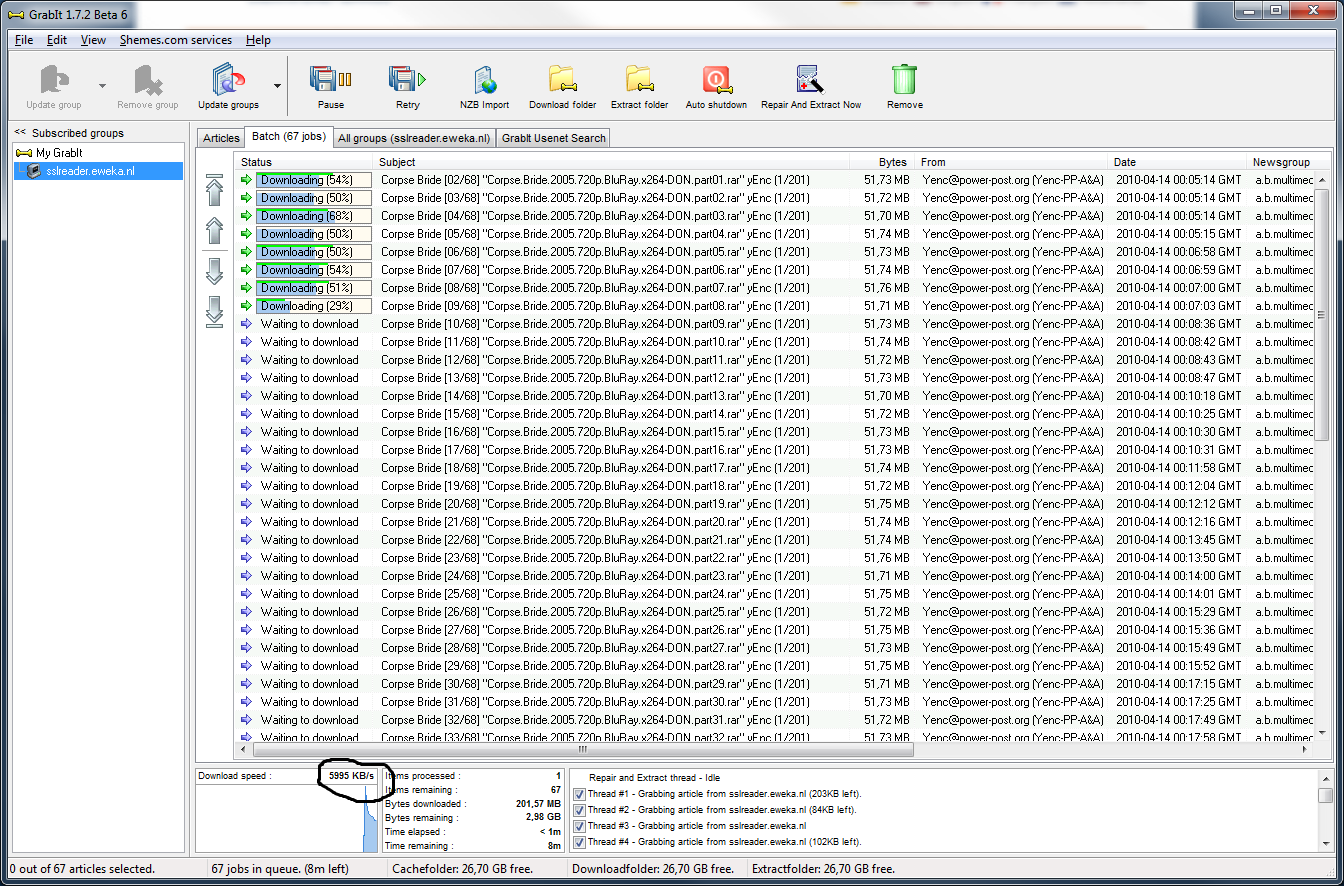Uncheck the Thread #1 checkbox
Image resolution: width=1344 pixels, height=886 pixels.
(580, 794)
